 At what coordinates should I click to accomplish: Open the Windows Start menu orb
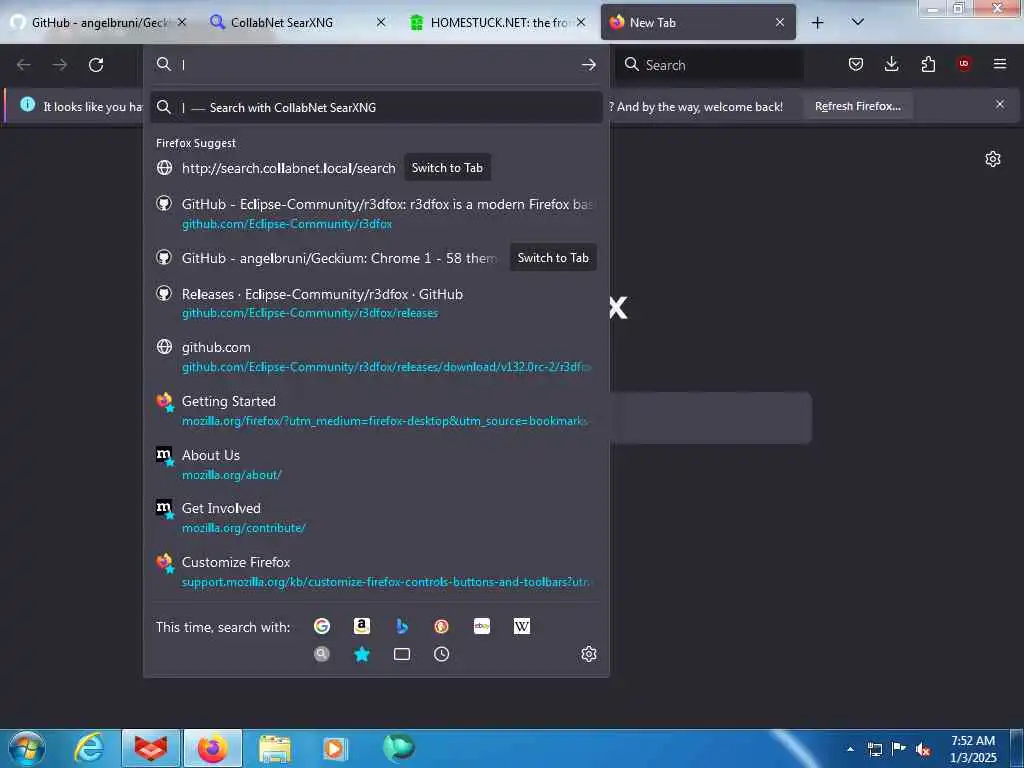tap(27, 748)
